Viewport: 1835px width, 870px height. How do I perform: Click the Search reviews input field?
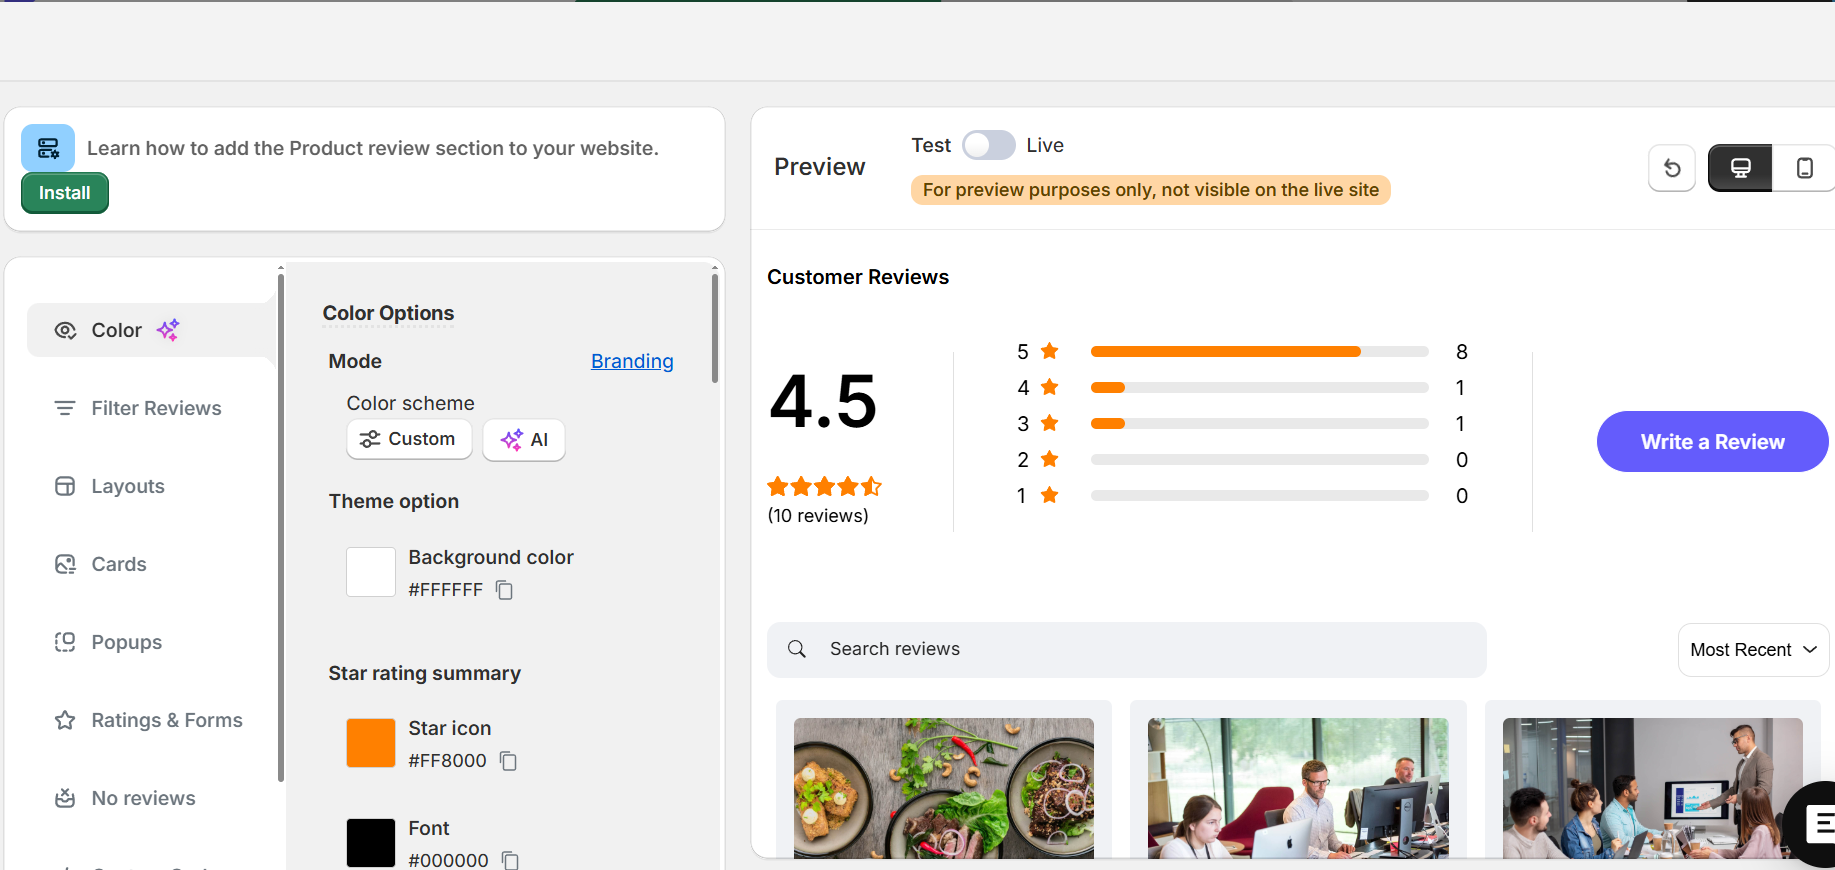coord(1140,649)
